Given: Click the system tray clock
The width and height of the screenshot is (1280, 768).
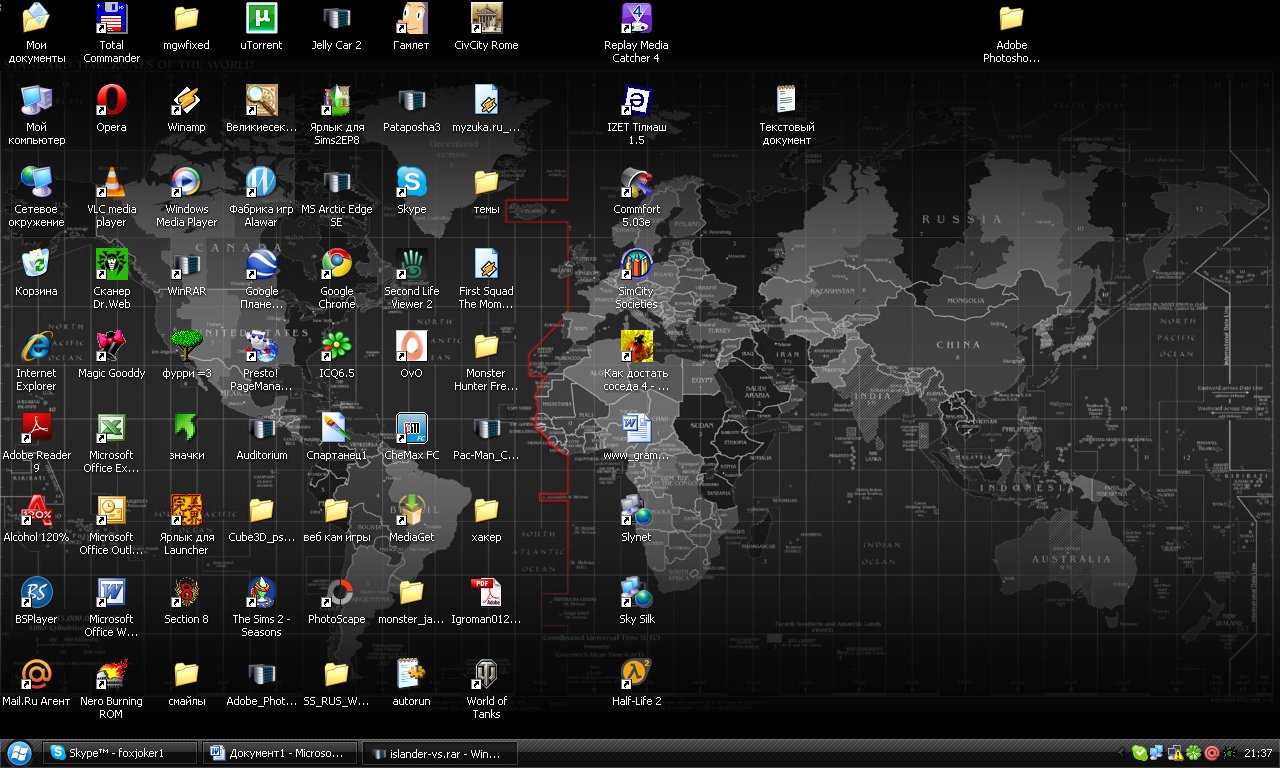Looking at the screenshot, I should tap(1258, 753).
